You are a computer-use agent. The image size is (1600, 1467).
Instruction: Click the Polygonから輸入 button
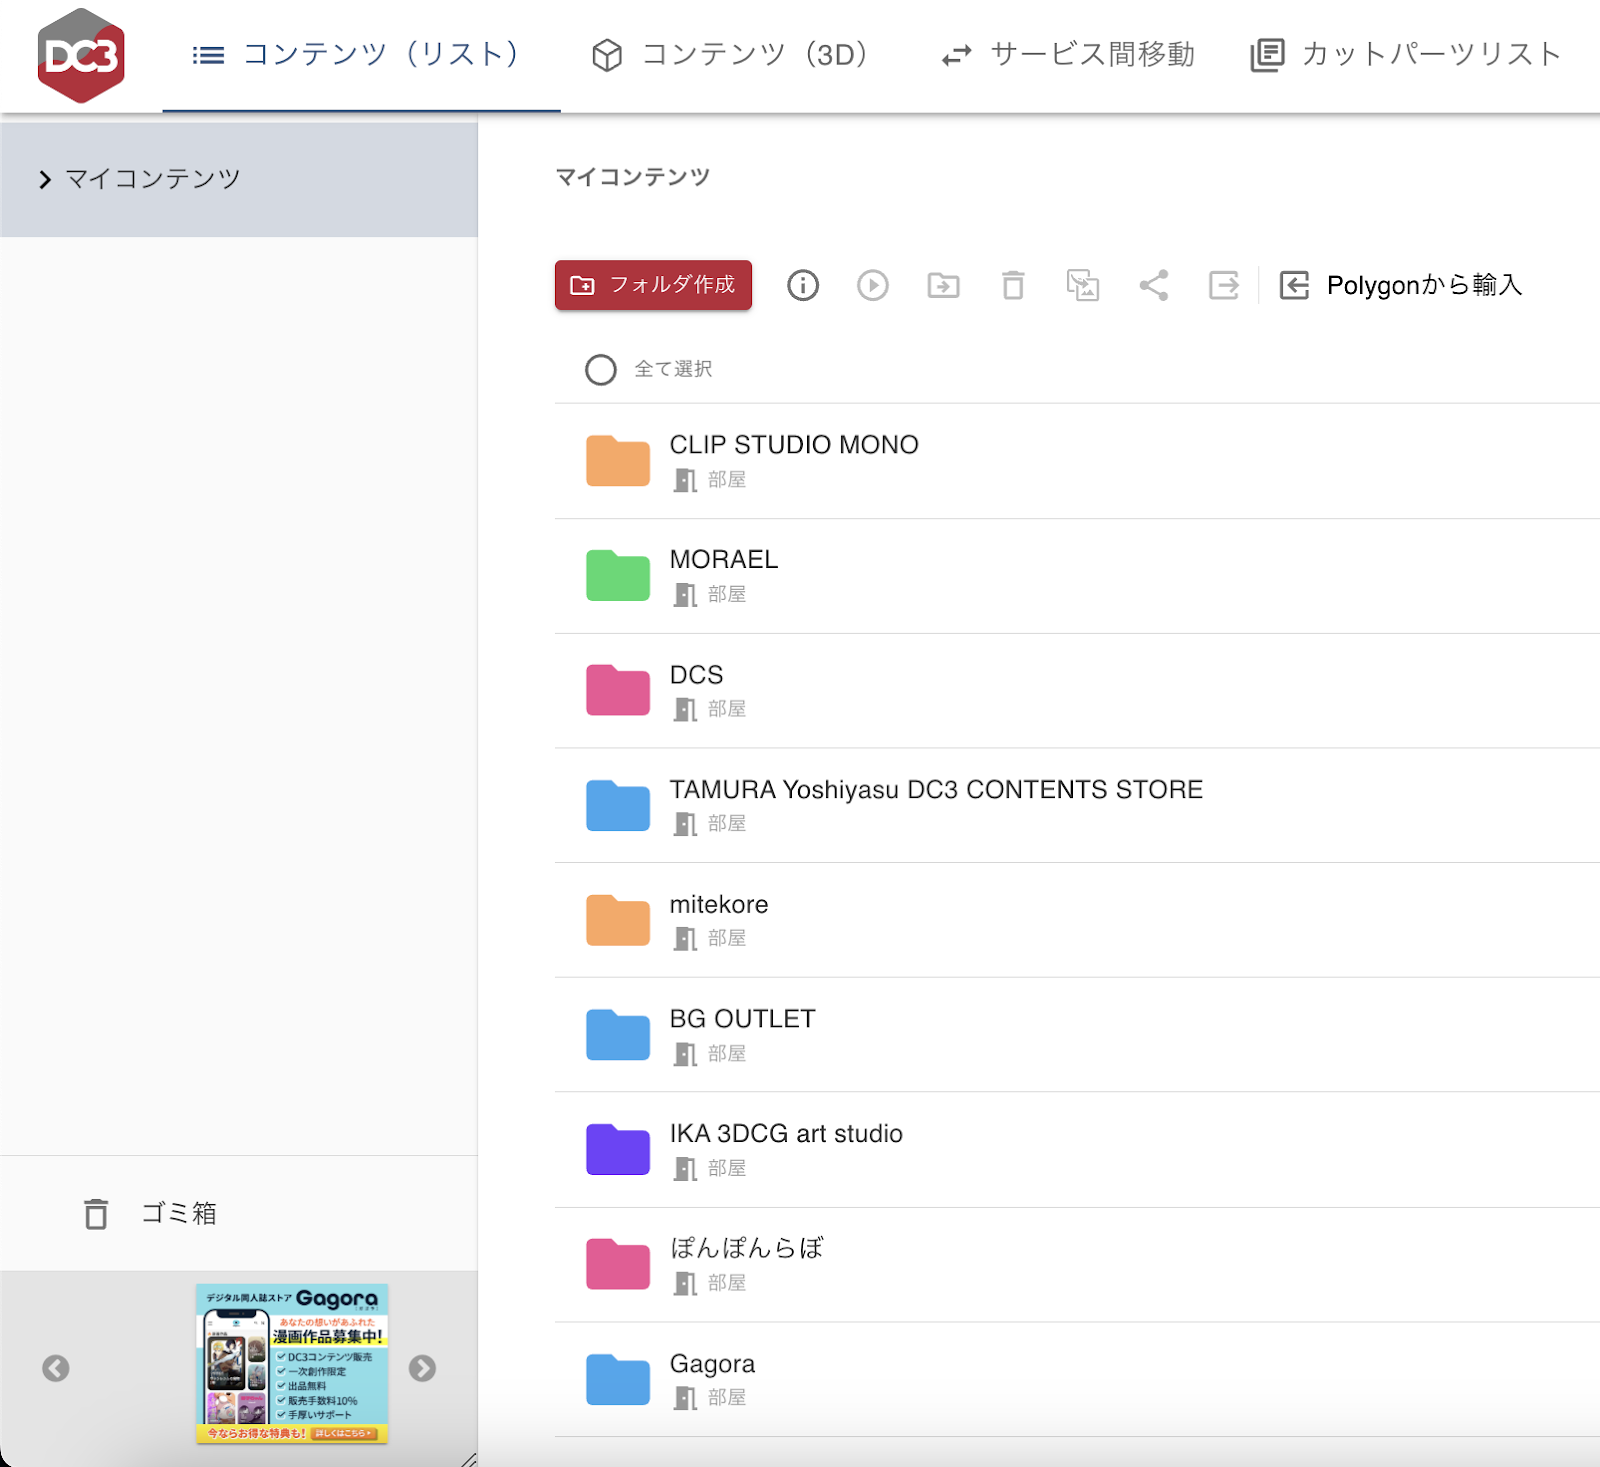coord(1401,285)
